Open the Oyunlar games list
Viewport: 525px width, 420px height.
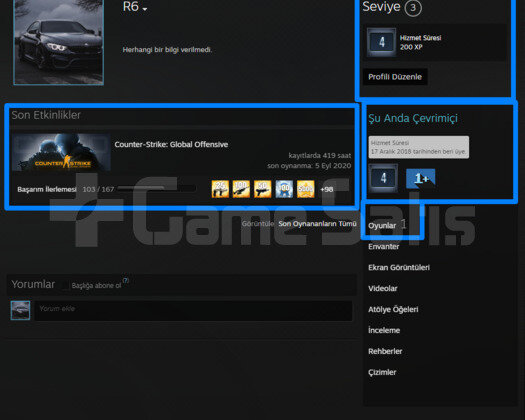(x=382, y=226)
